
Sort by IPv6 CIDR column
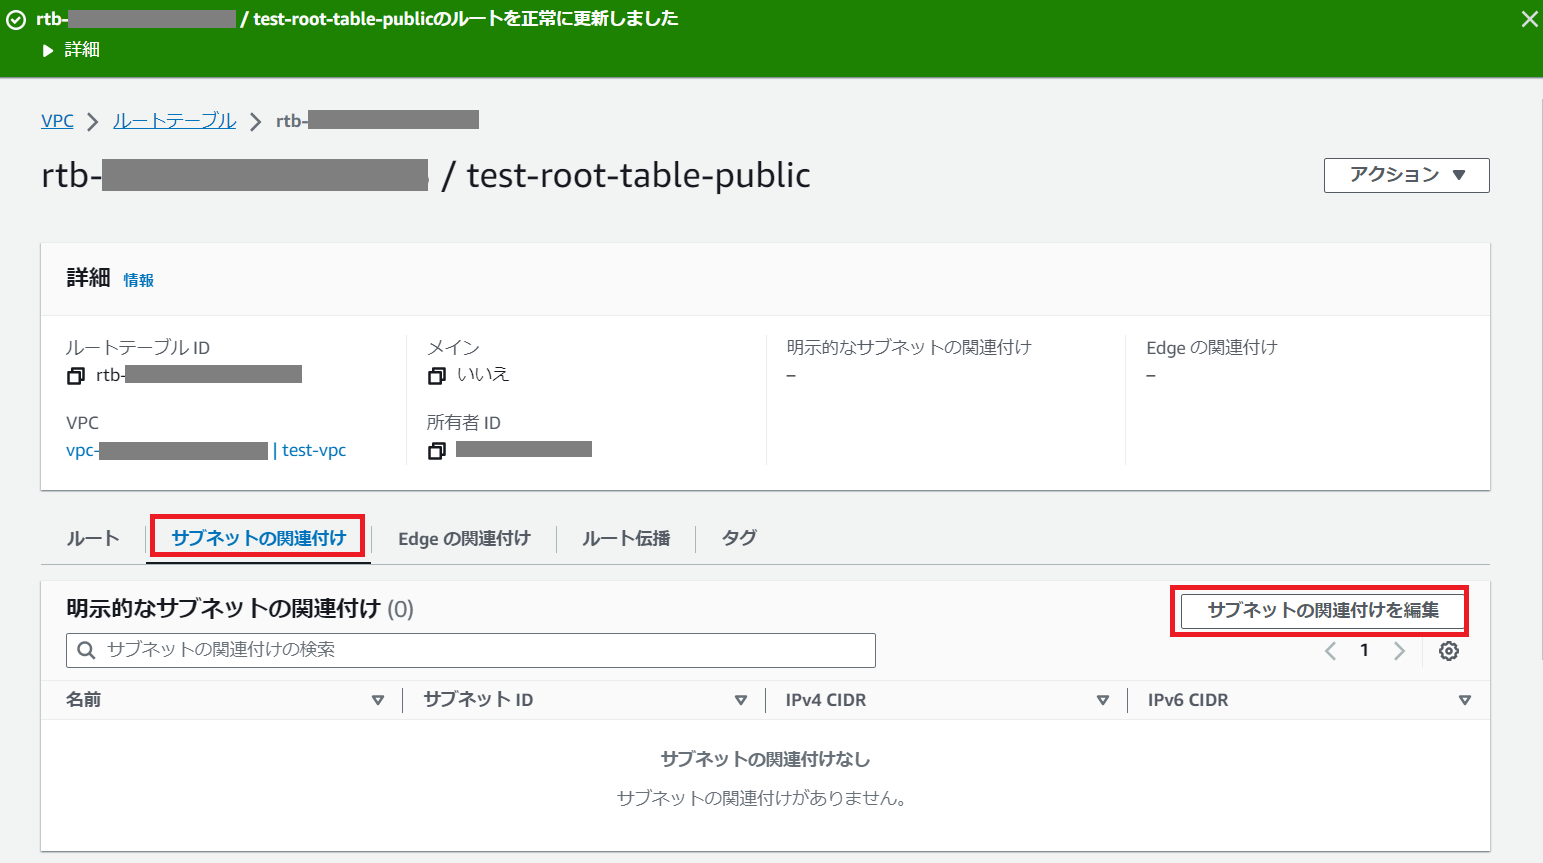coord(1464,700)
